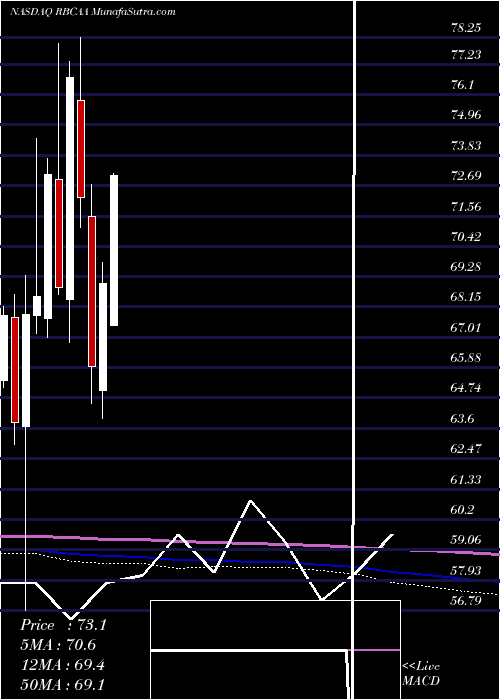Image resolution: width=500 pixels, height=700 pixels.
Task: Select the 57.93 price axis label
Action: [x=466, y=570]
